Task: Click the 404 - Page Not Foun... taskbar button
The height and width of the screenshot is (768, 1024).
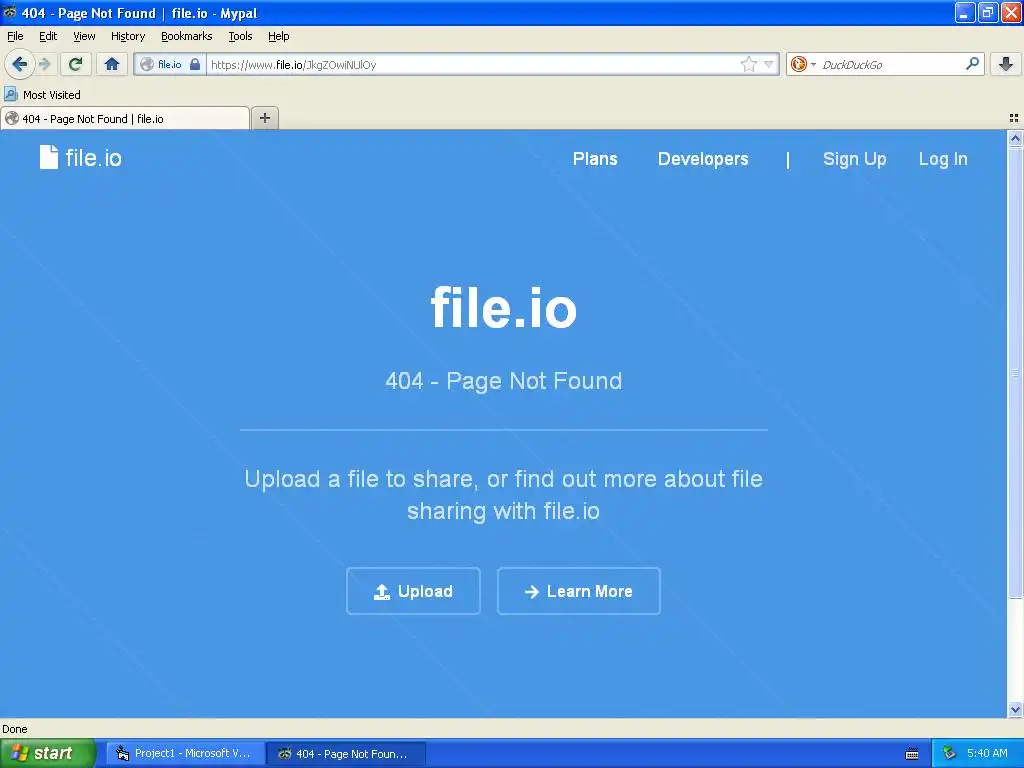Action: click(x=346, y=754)
